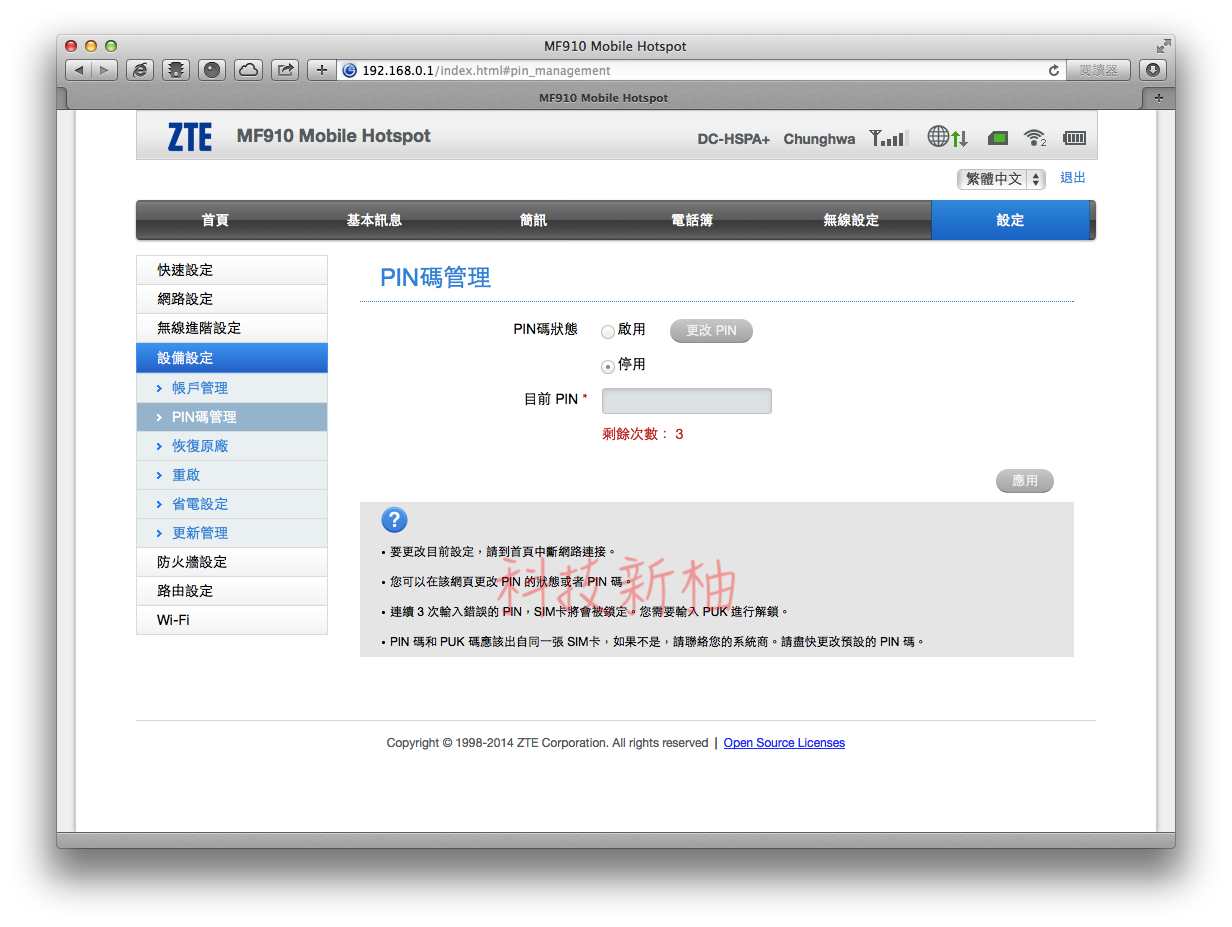
Task: Open the 電話簿 navigation tab
Action: click(x=692, y=220)
